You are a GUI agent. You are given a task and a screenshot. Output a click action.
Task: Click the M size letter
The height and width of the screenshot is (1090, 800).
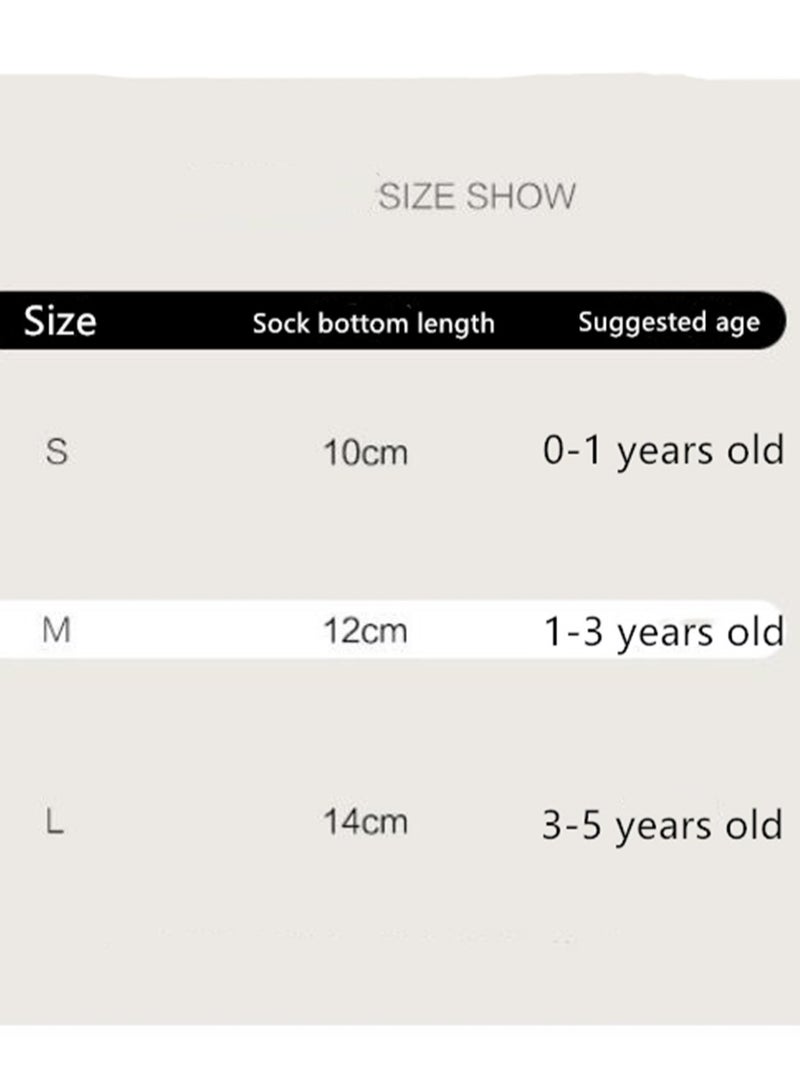click(56, 631)
